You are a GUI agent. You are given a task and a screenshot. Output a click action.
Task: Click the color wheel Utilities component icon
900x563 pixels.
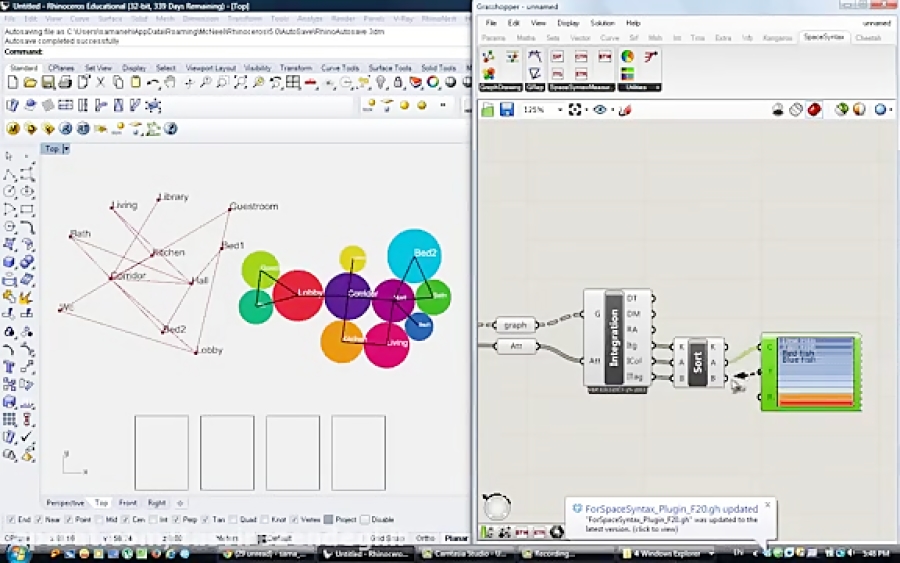(x=628, y=57)
